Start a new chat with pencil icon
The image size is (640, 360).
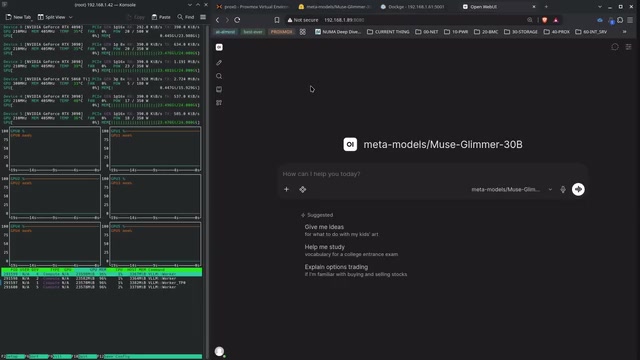(x=219, y=62)
